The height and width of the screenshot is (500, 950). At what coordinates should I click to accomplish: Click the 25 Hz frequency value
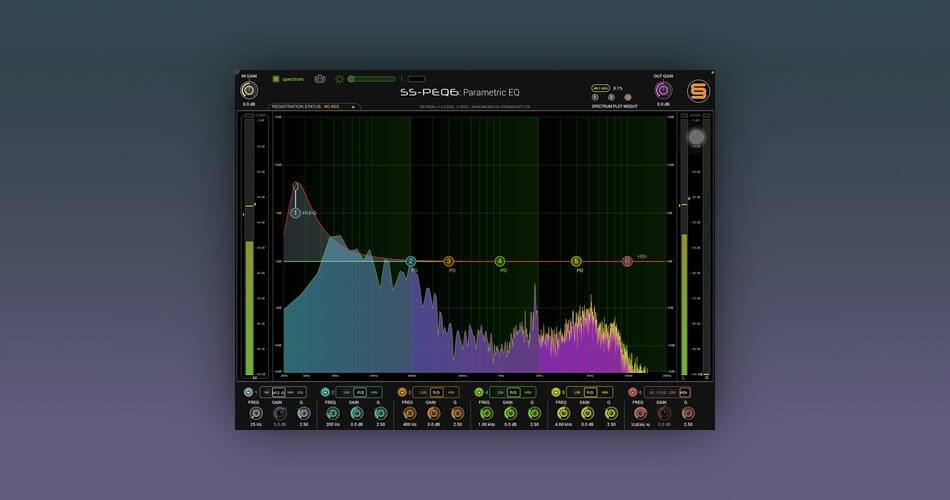coord(256,425)
